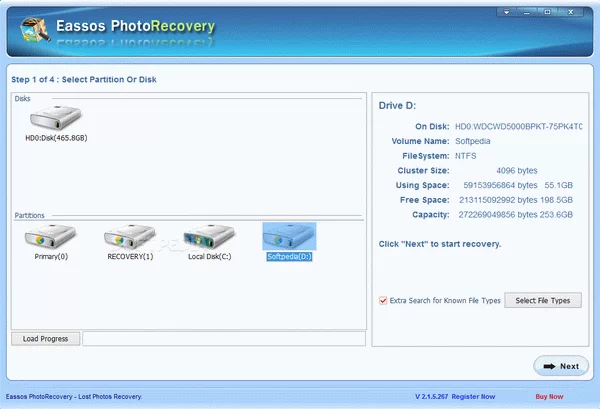Click the Softpedia(D:) highlighted label
The image size is (600, 409).
pyautogui.click(x=289, y=256)
